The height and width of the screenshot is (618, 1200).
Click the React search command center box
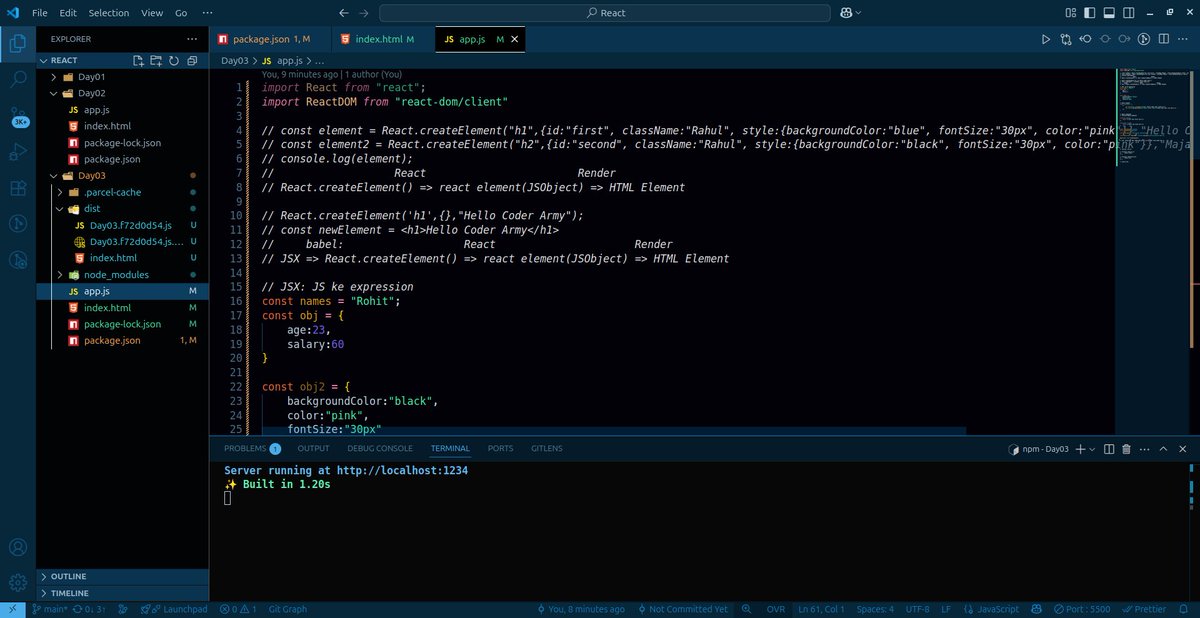[x=605, y=13]
